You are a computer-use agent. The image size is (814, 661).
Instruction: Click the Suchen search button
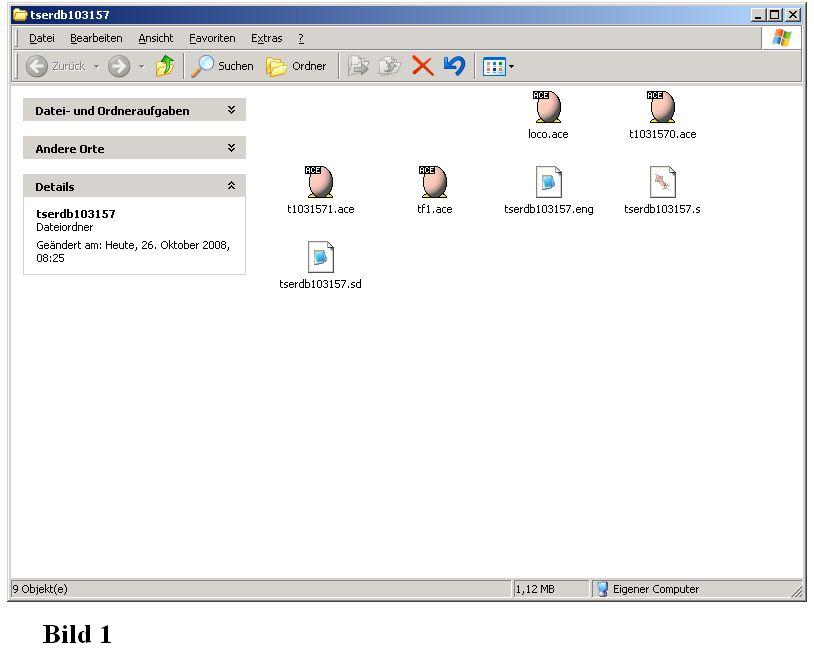click(x=223, y=66)
